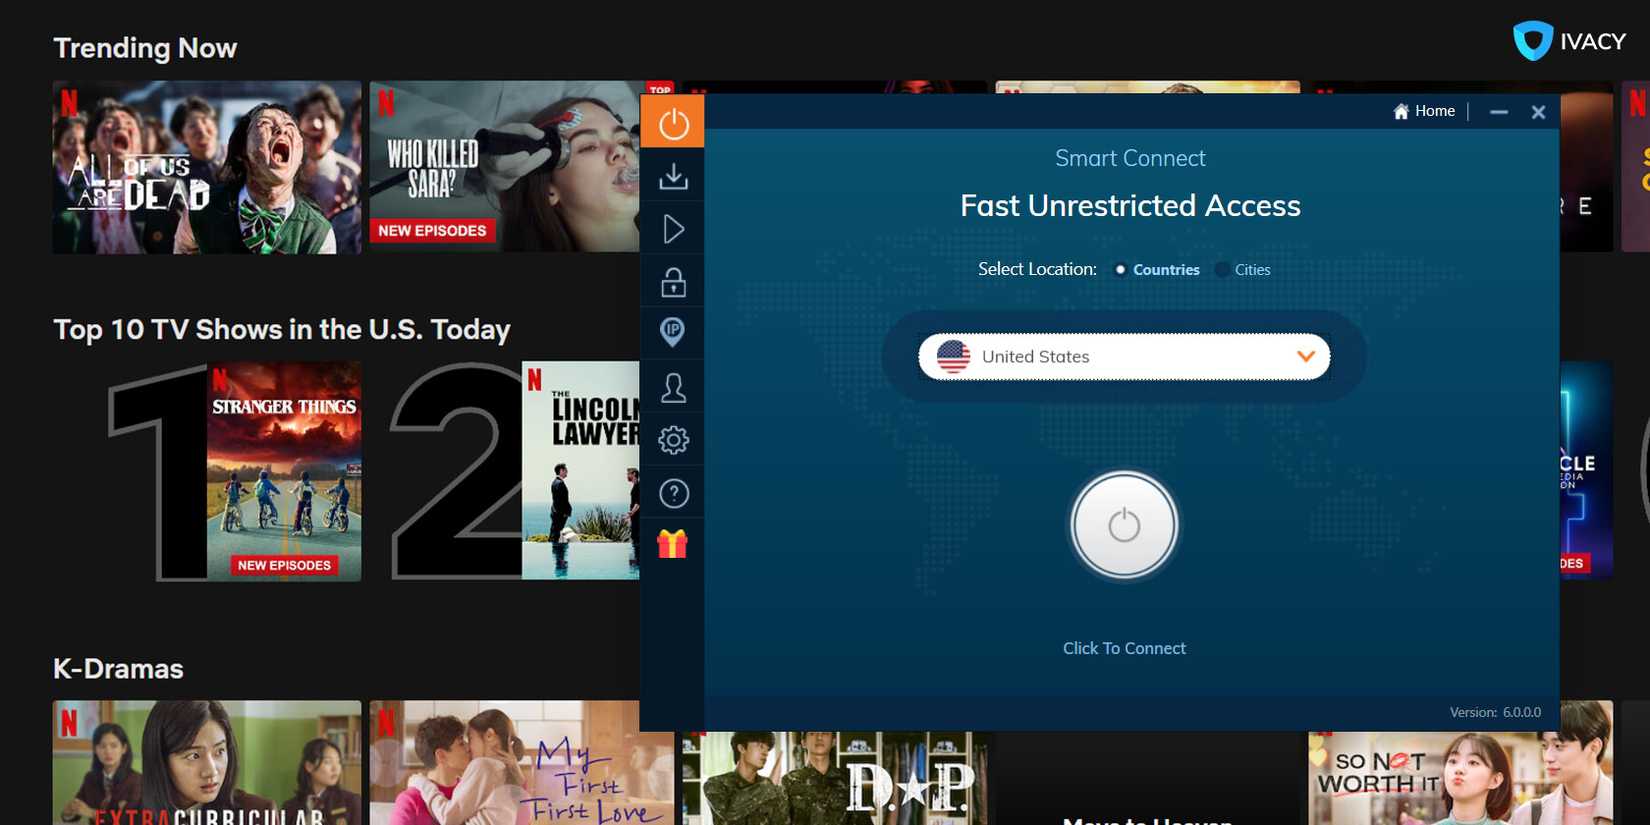Open Stranger Things top 10 poster
1650x825 pixels.
pyautogui.click(x=284, y=471)
